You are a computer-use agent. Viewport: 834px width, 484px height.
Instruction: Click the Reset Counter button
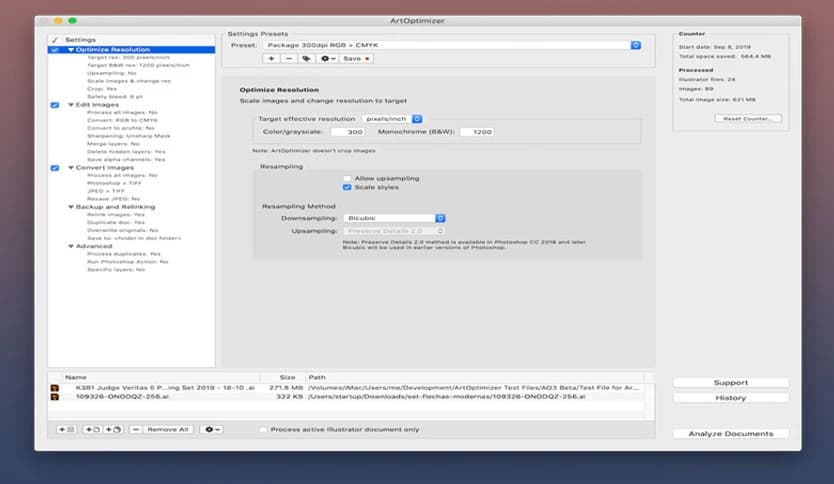748,118
